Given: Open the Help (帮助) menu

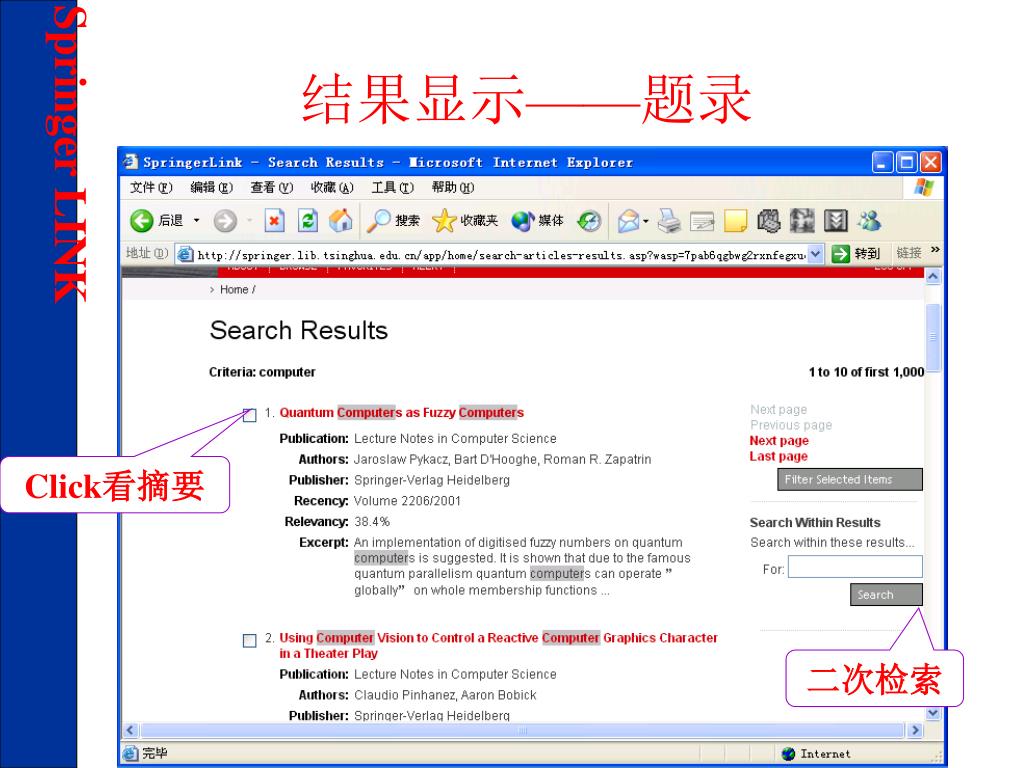Looking at the screenshot, I should [453, 187].
